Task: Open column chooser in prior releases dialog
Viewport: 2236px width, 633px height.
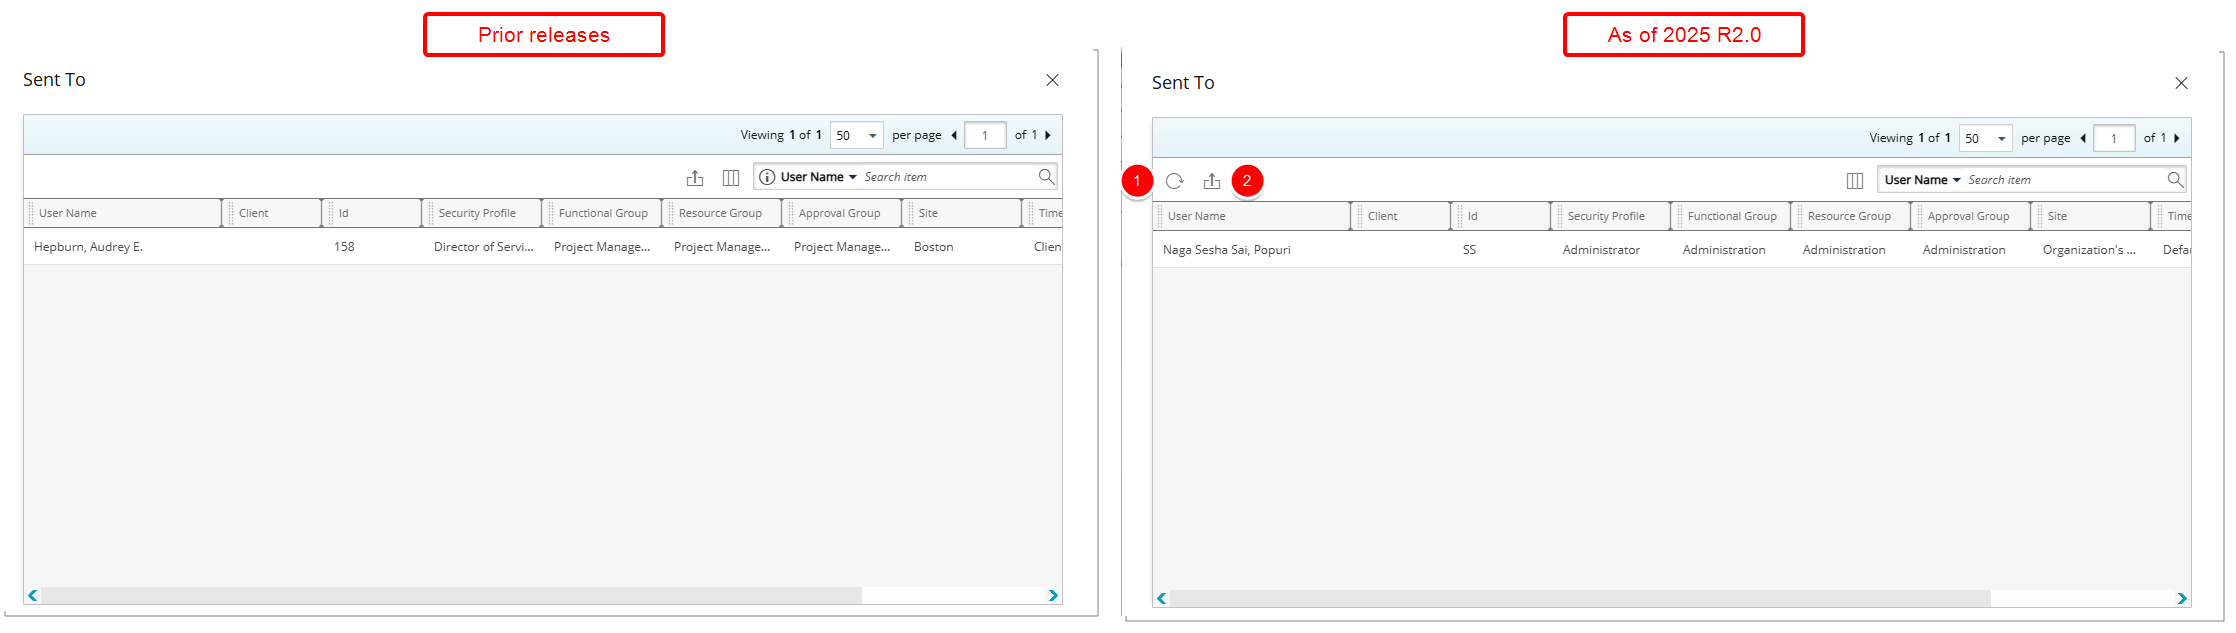Action: (731, 178)
